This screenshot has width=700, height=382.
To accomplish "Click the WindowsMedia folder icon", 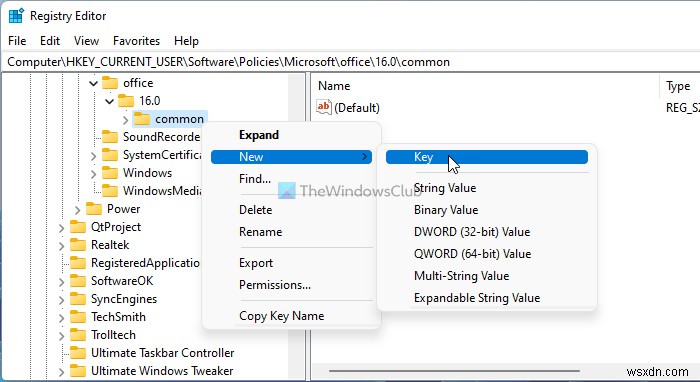I will coord(110,191).
